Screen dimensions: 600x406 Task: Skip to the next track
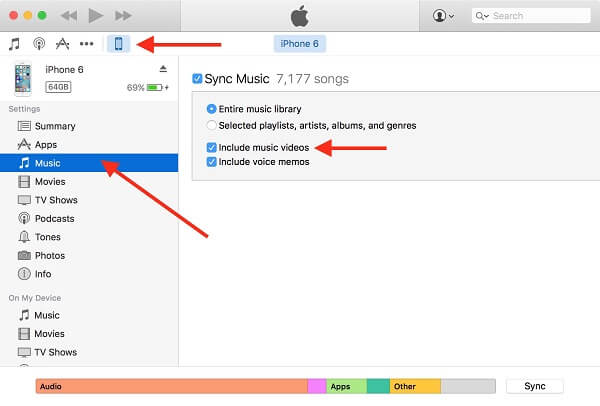coord(123,16)
